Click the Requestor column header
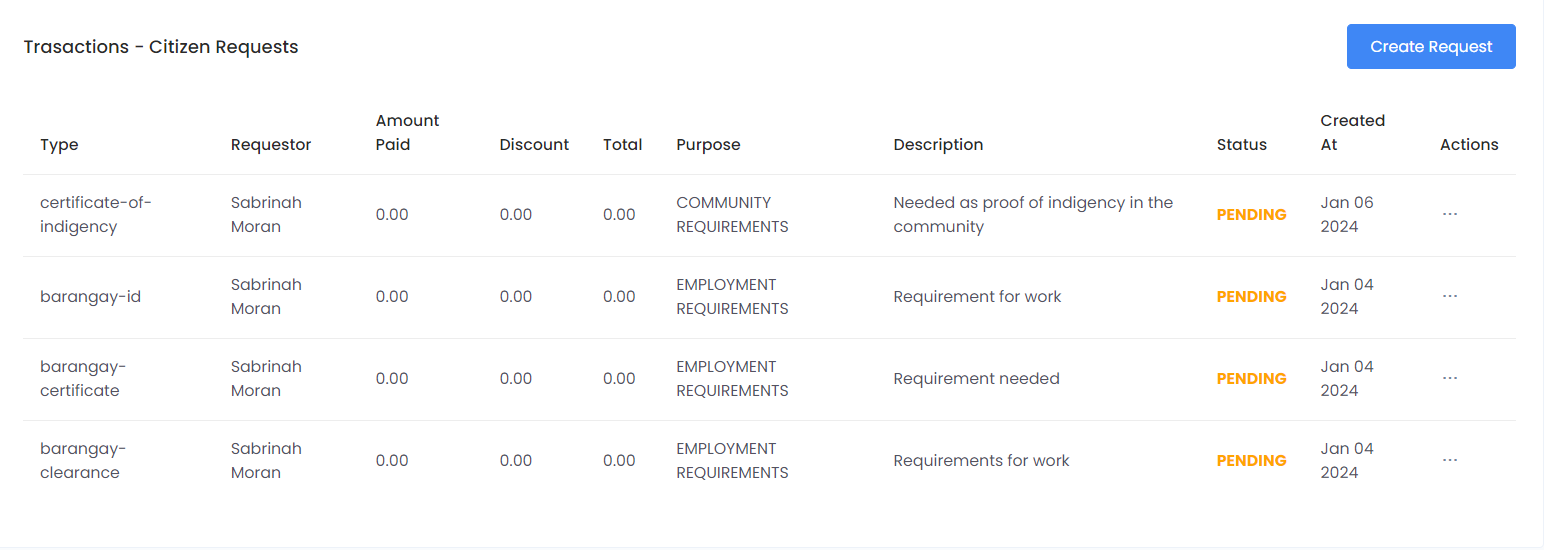The image size is (1544, 550). click(x=270, y=145)
